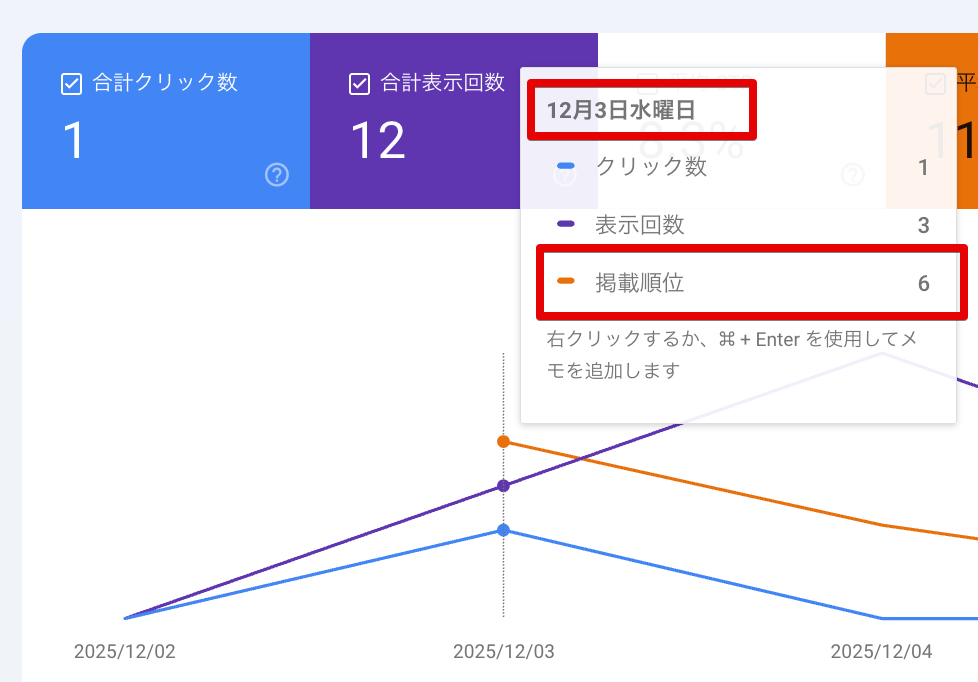
Task: Click the memo hint text in tooltip
Action: (732, 355)
